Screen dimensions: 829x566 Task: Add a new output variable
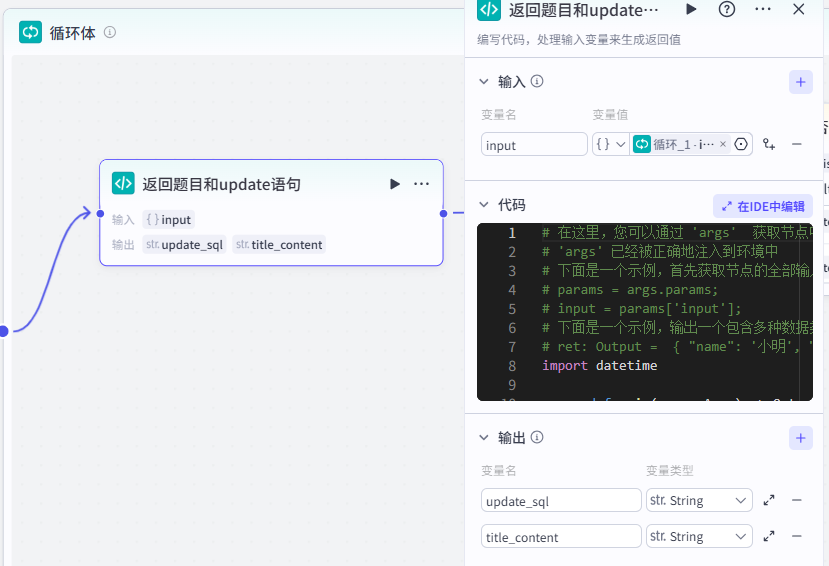click(x=800, y=438)
